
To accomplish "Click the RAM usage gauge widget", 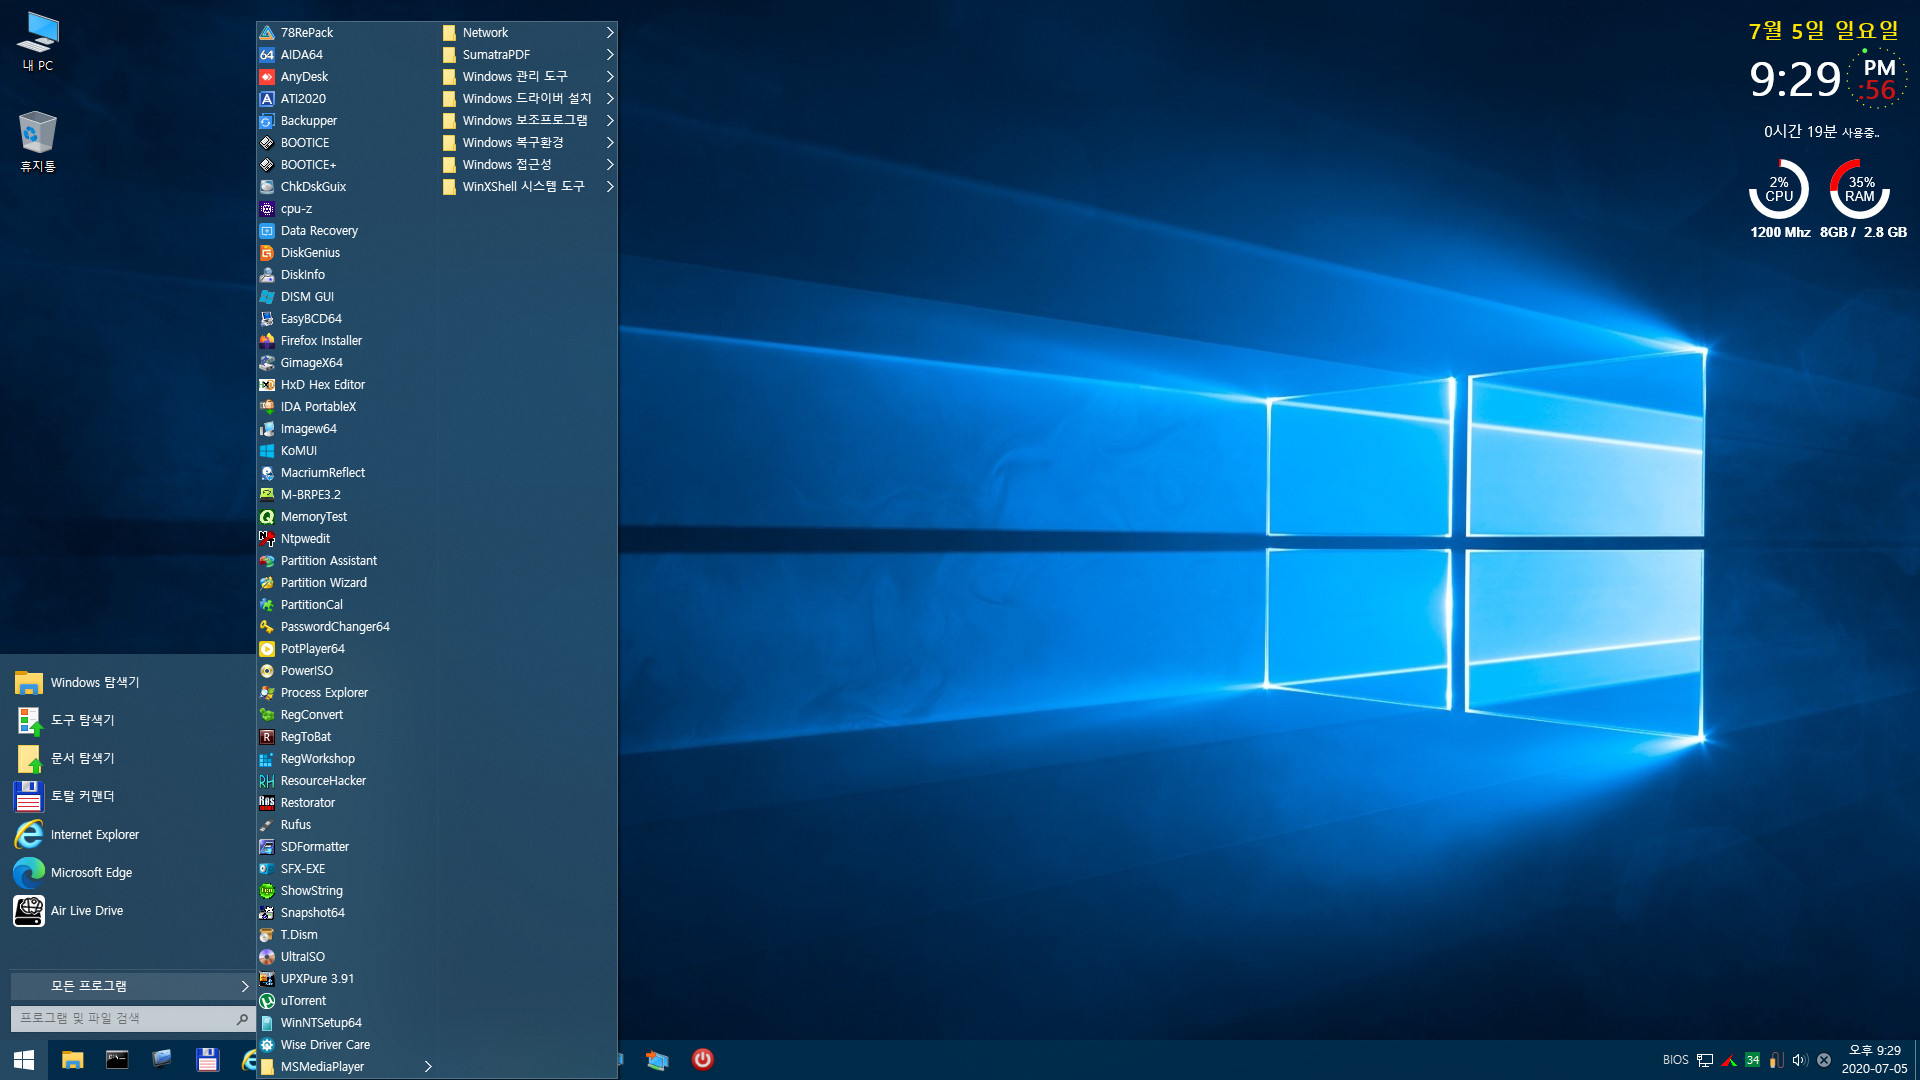I will [x=1860, y=189].
